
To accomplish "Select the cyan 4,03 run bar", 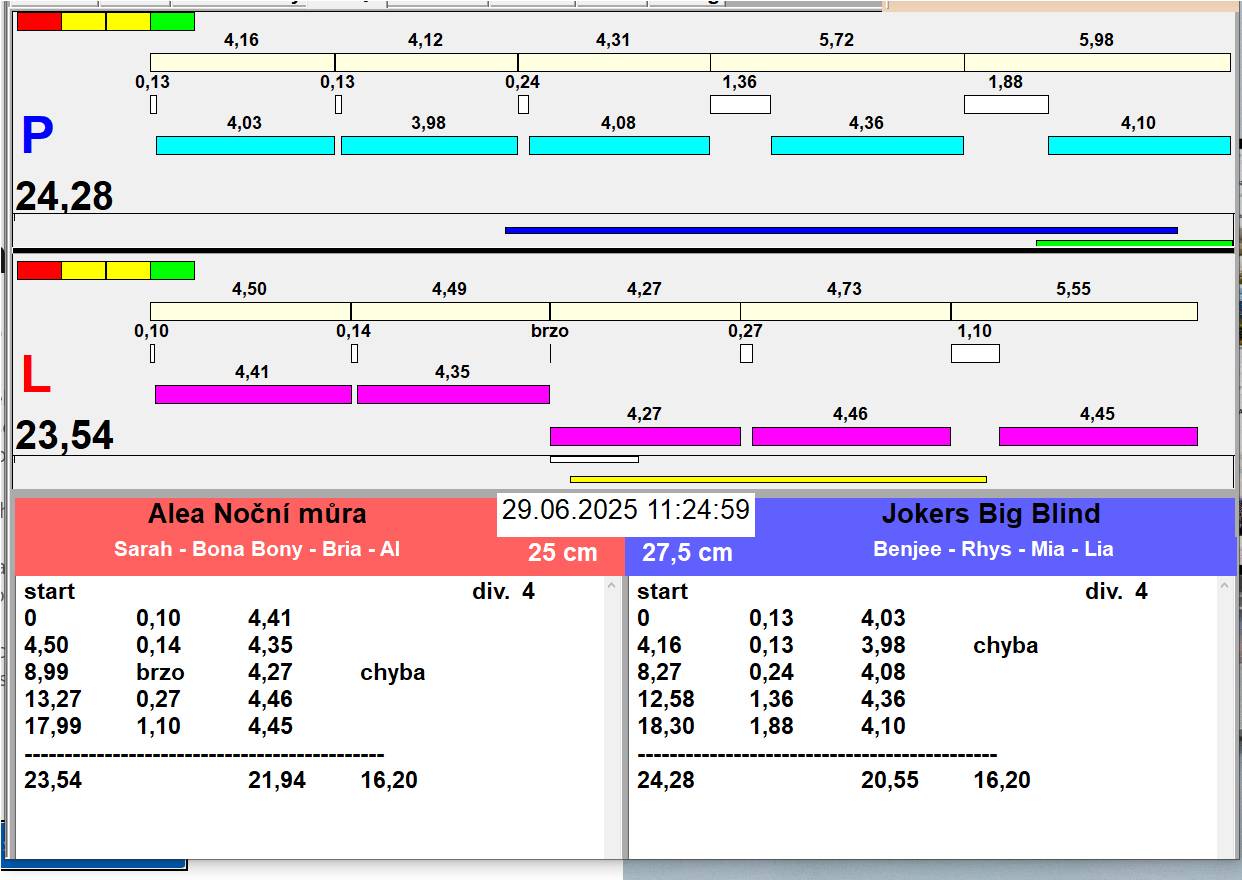I will (245, 145).
